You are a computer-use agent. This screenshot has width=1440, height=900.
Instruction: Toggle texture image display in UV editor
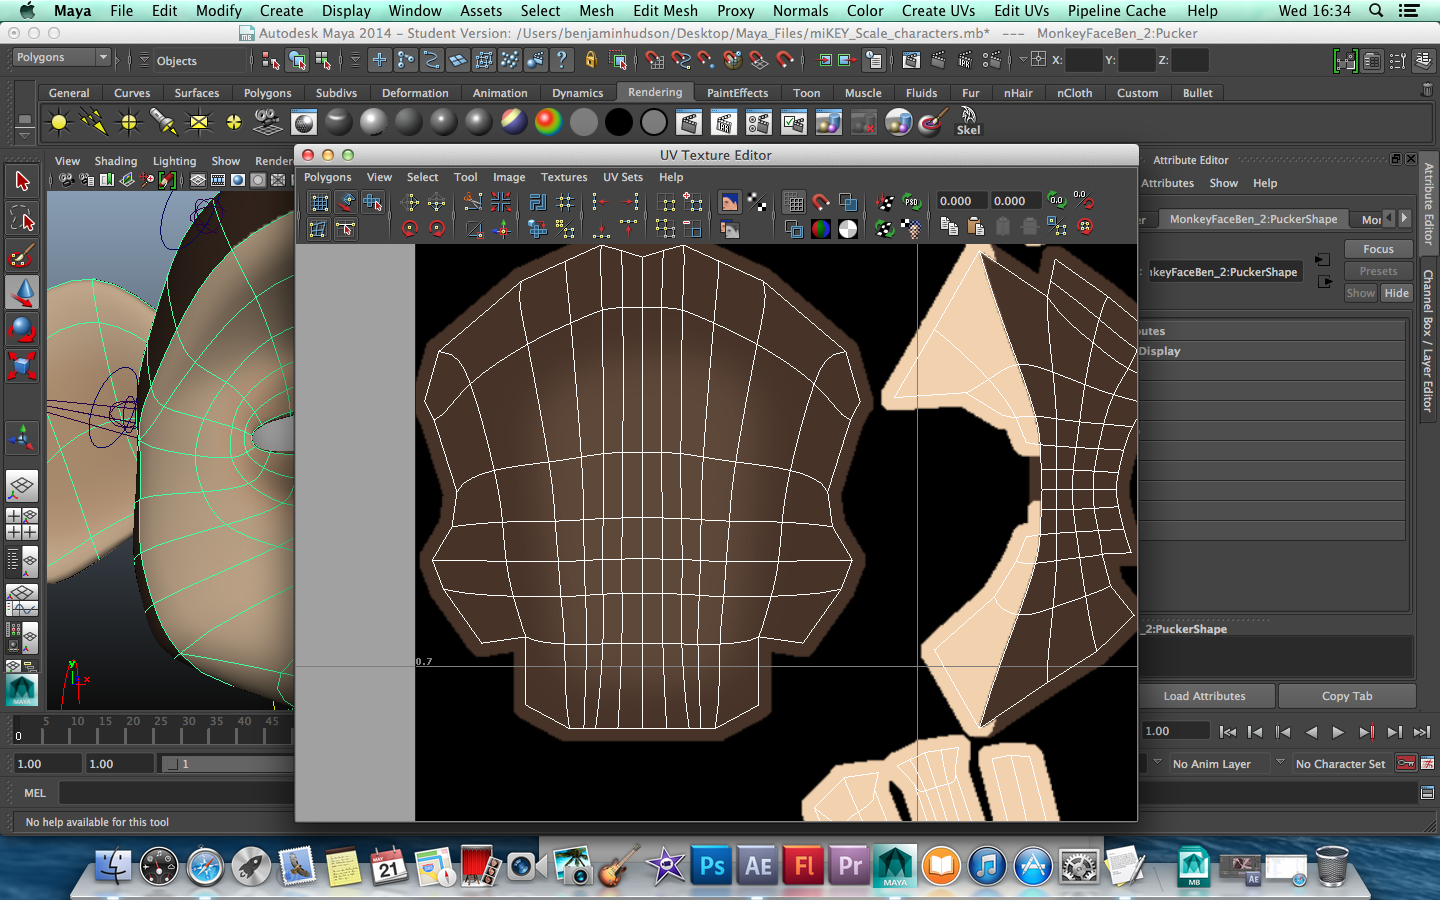pos(729,202)
